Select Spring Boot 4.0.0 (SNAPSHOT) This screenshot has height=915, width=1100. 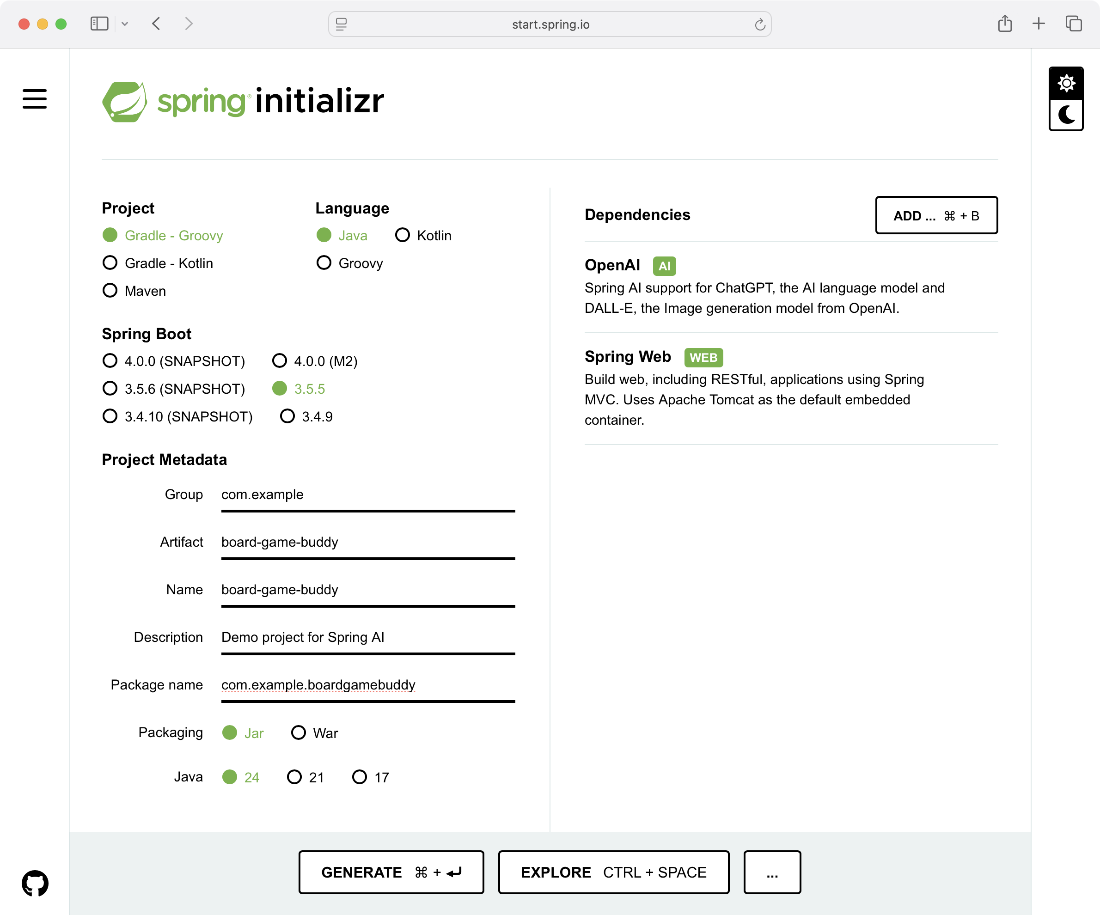tap(174, 361)
